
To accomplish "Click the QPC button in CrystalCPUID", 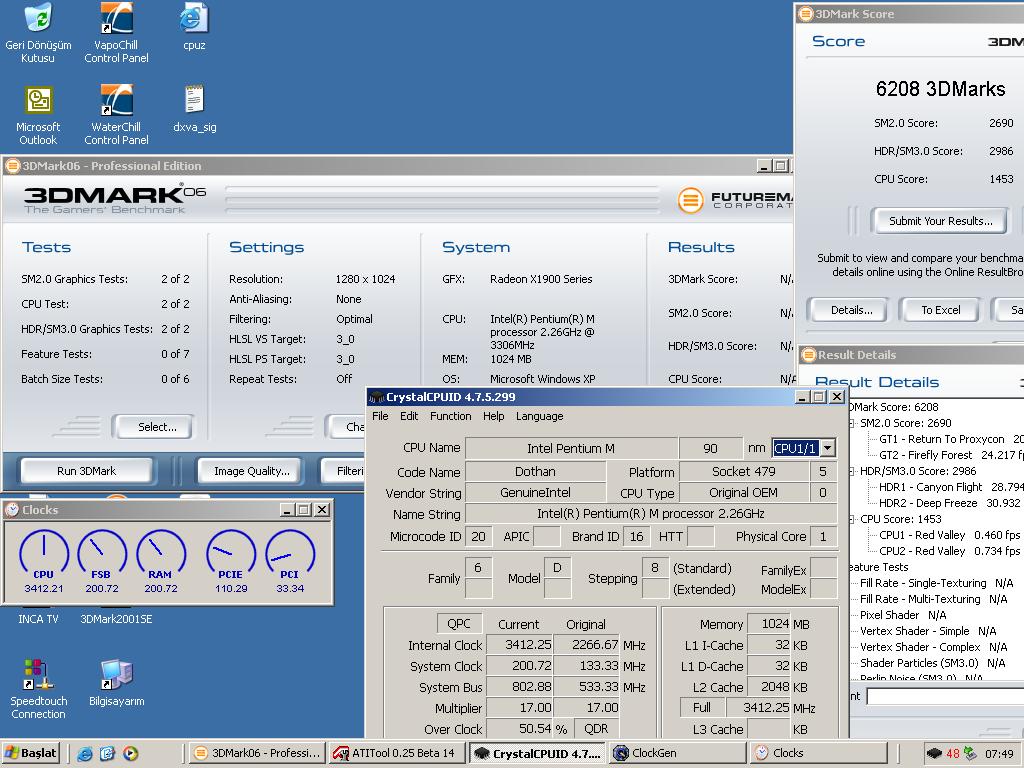I will [458, 624].
